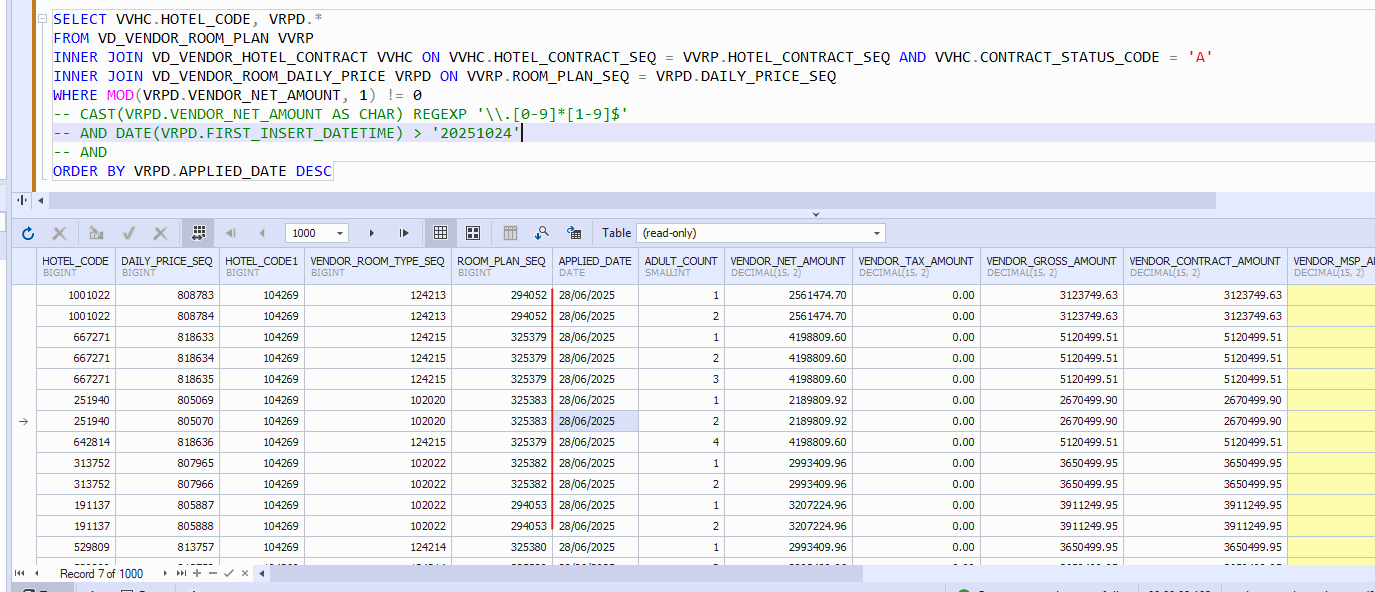Open the Table (read-only) dropdown
Viewport: 1375px width, 592px height.
tap(877, 233)
